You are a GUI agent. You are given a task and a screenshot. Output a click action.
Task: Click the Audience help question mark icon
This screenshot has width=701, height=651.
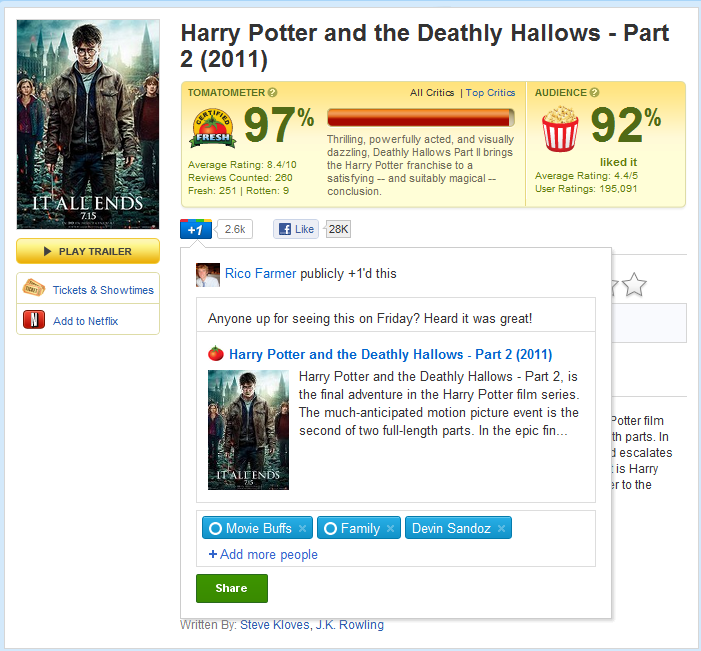[x=595, y=93]
